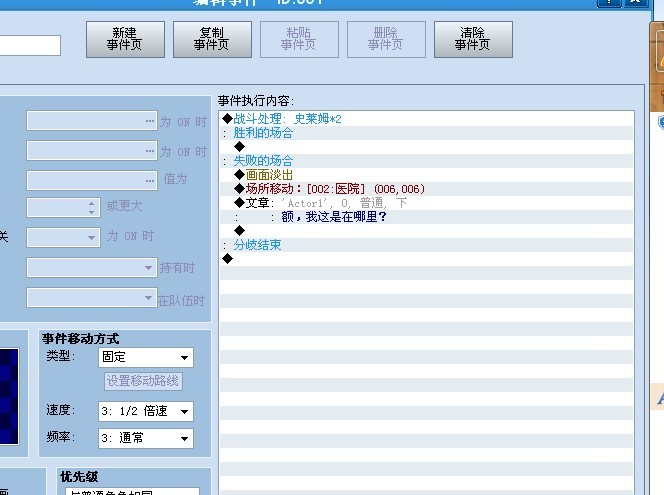Select the 场所移动 医院 command line
Screen dimensions: 664x495
(x=426, y=189)
